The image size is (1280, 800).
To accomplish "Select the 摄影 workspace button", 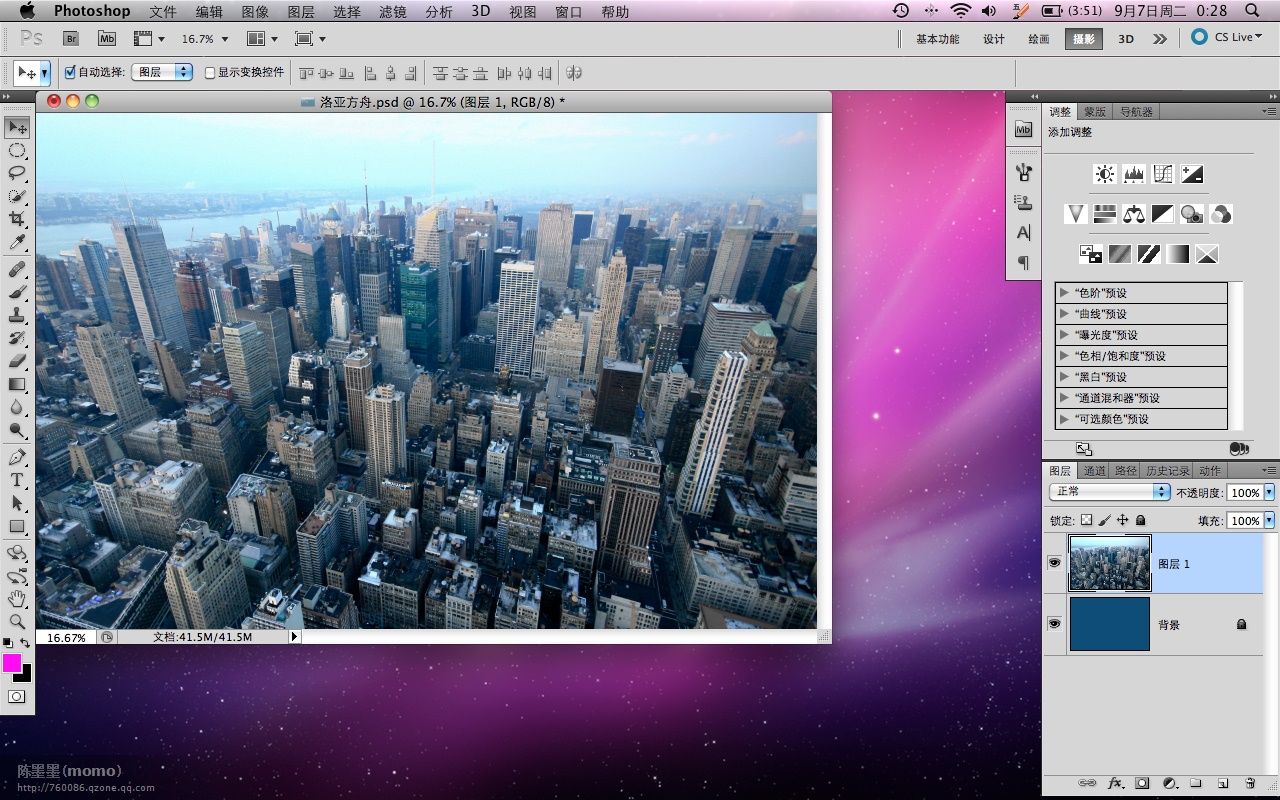I will coord(1084,39).
